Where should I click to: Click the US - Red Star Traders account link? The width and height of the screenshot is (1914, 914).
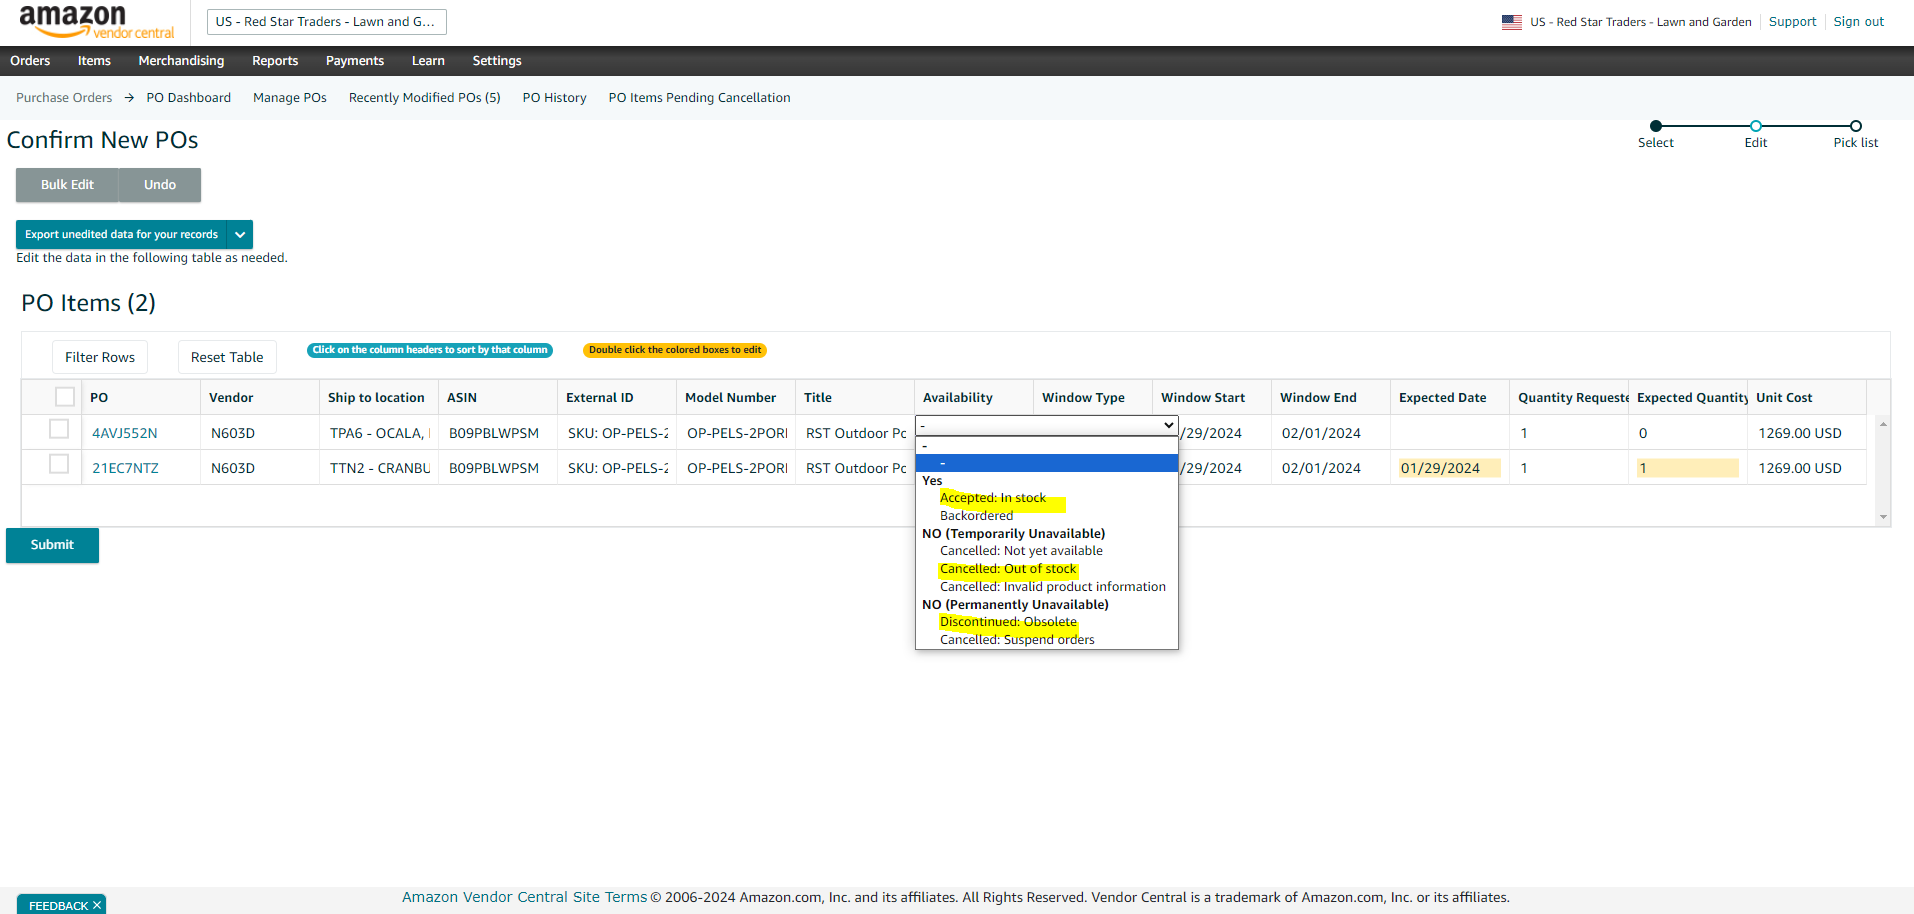pyautogui.click(x=1641, y=22)
